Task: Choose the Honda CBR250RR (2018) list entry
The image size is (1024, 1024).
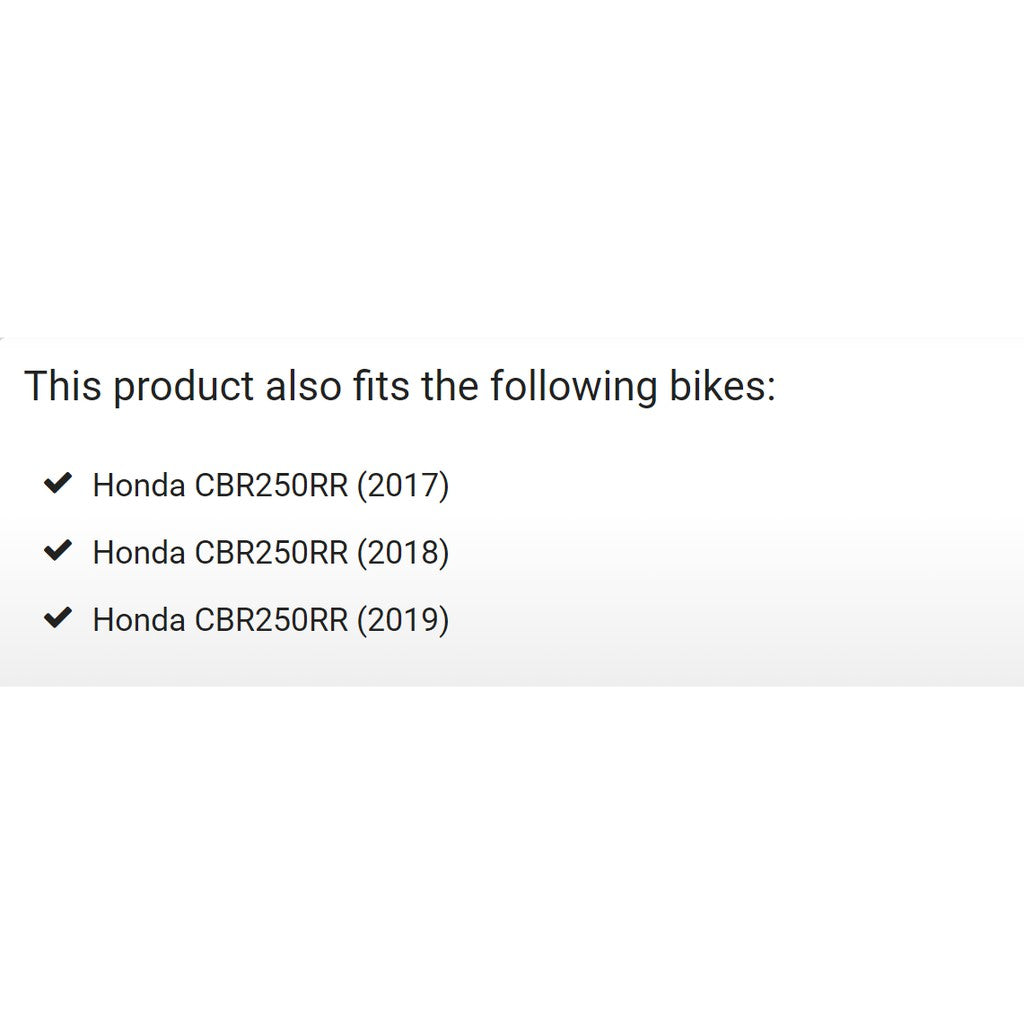Action: tap(270, 553)
